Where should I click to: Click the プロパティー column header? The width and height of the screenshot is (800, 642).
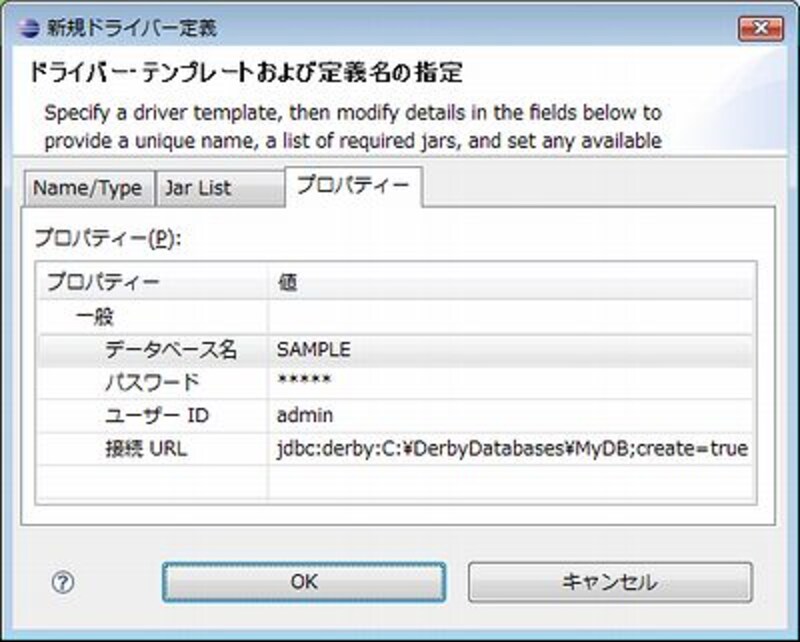click(103, 283)
